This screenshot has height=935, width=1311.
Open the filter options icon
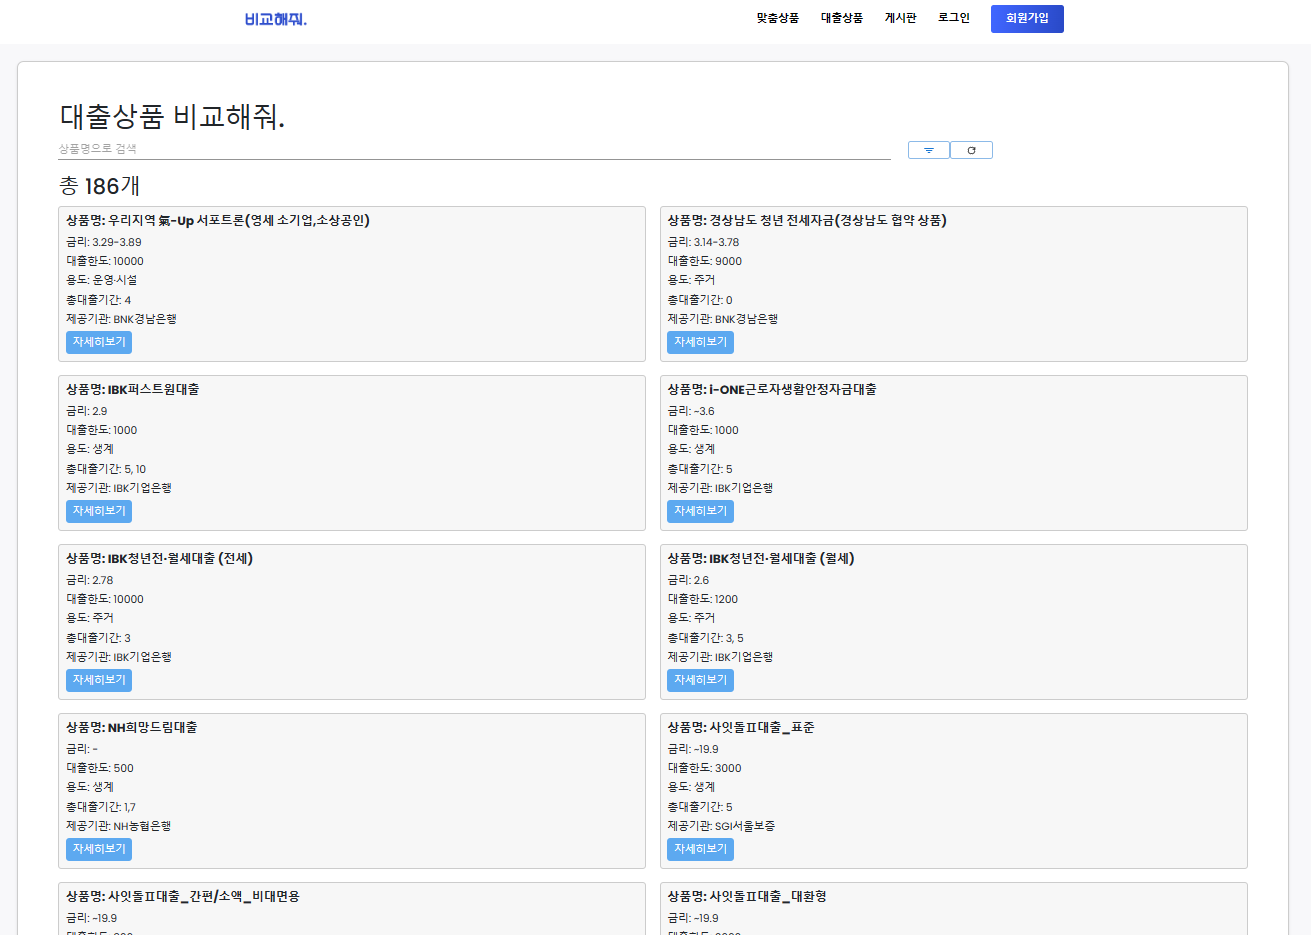click(x=928, y=149)
